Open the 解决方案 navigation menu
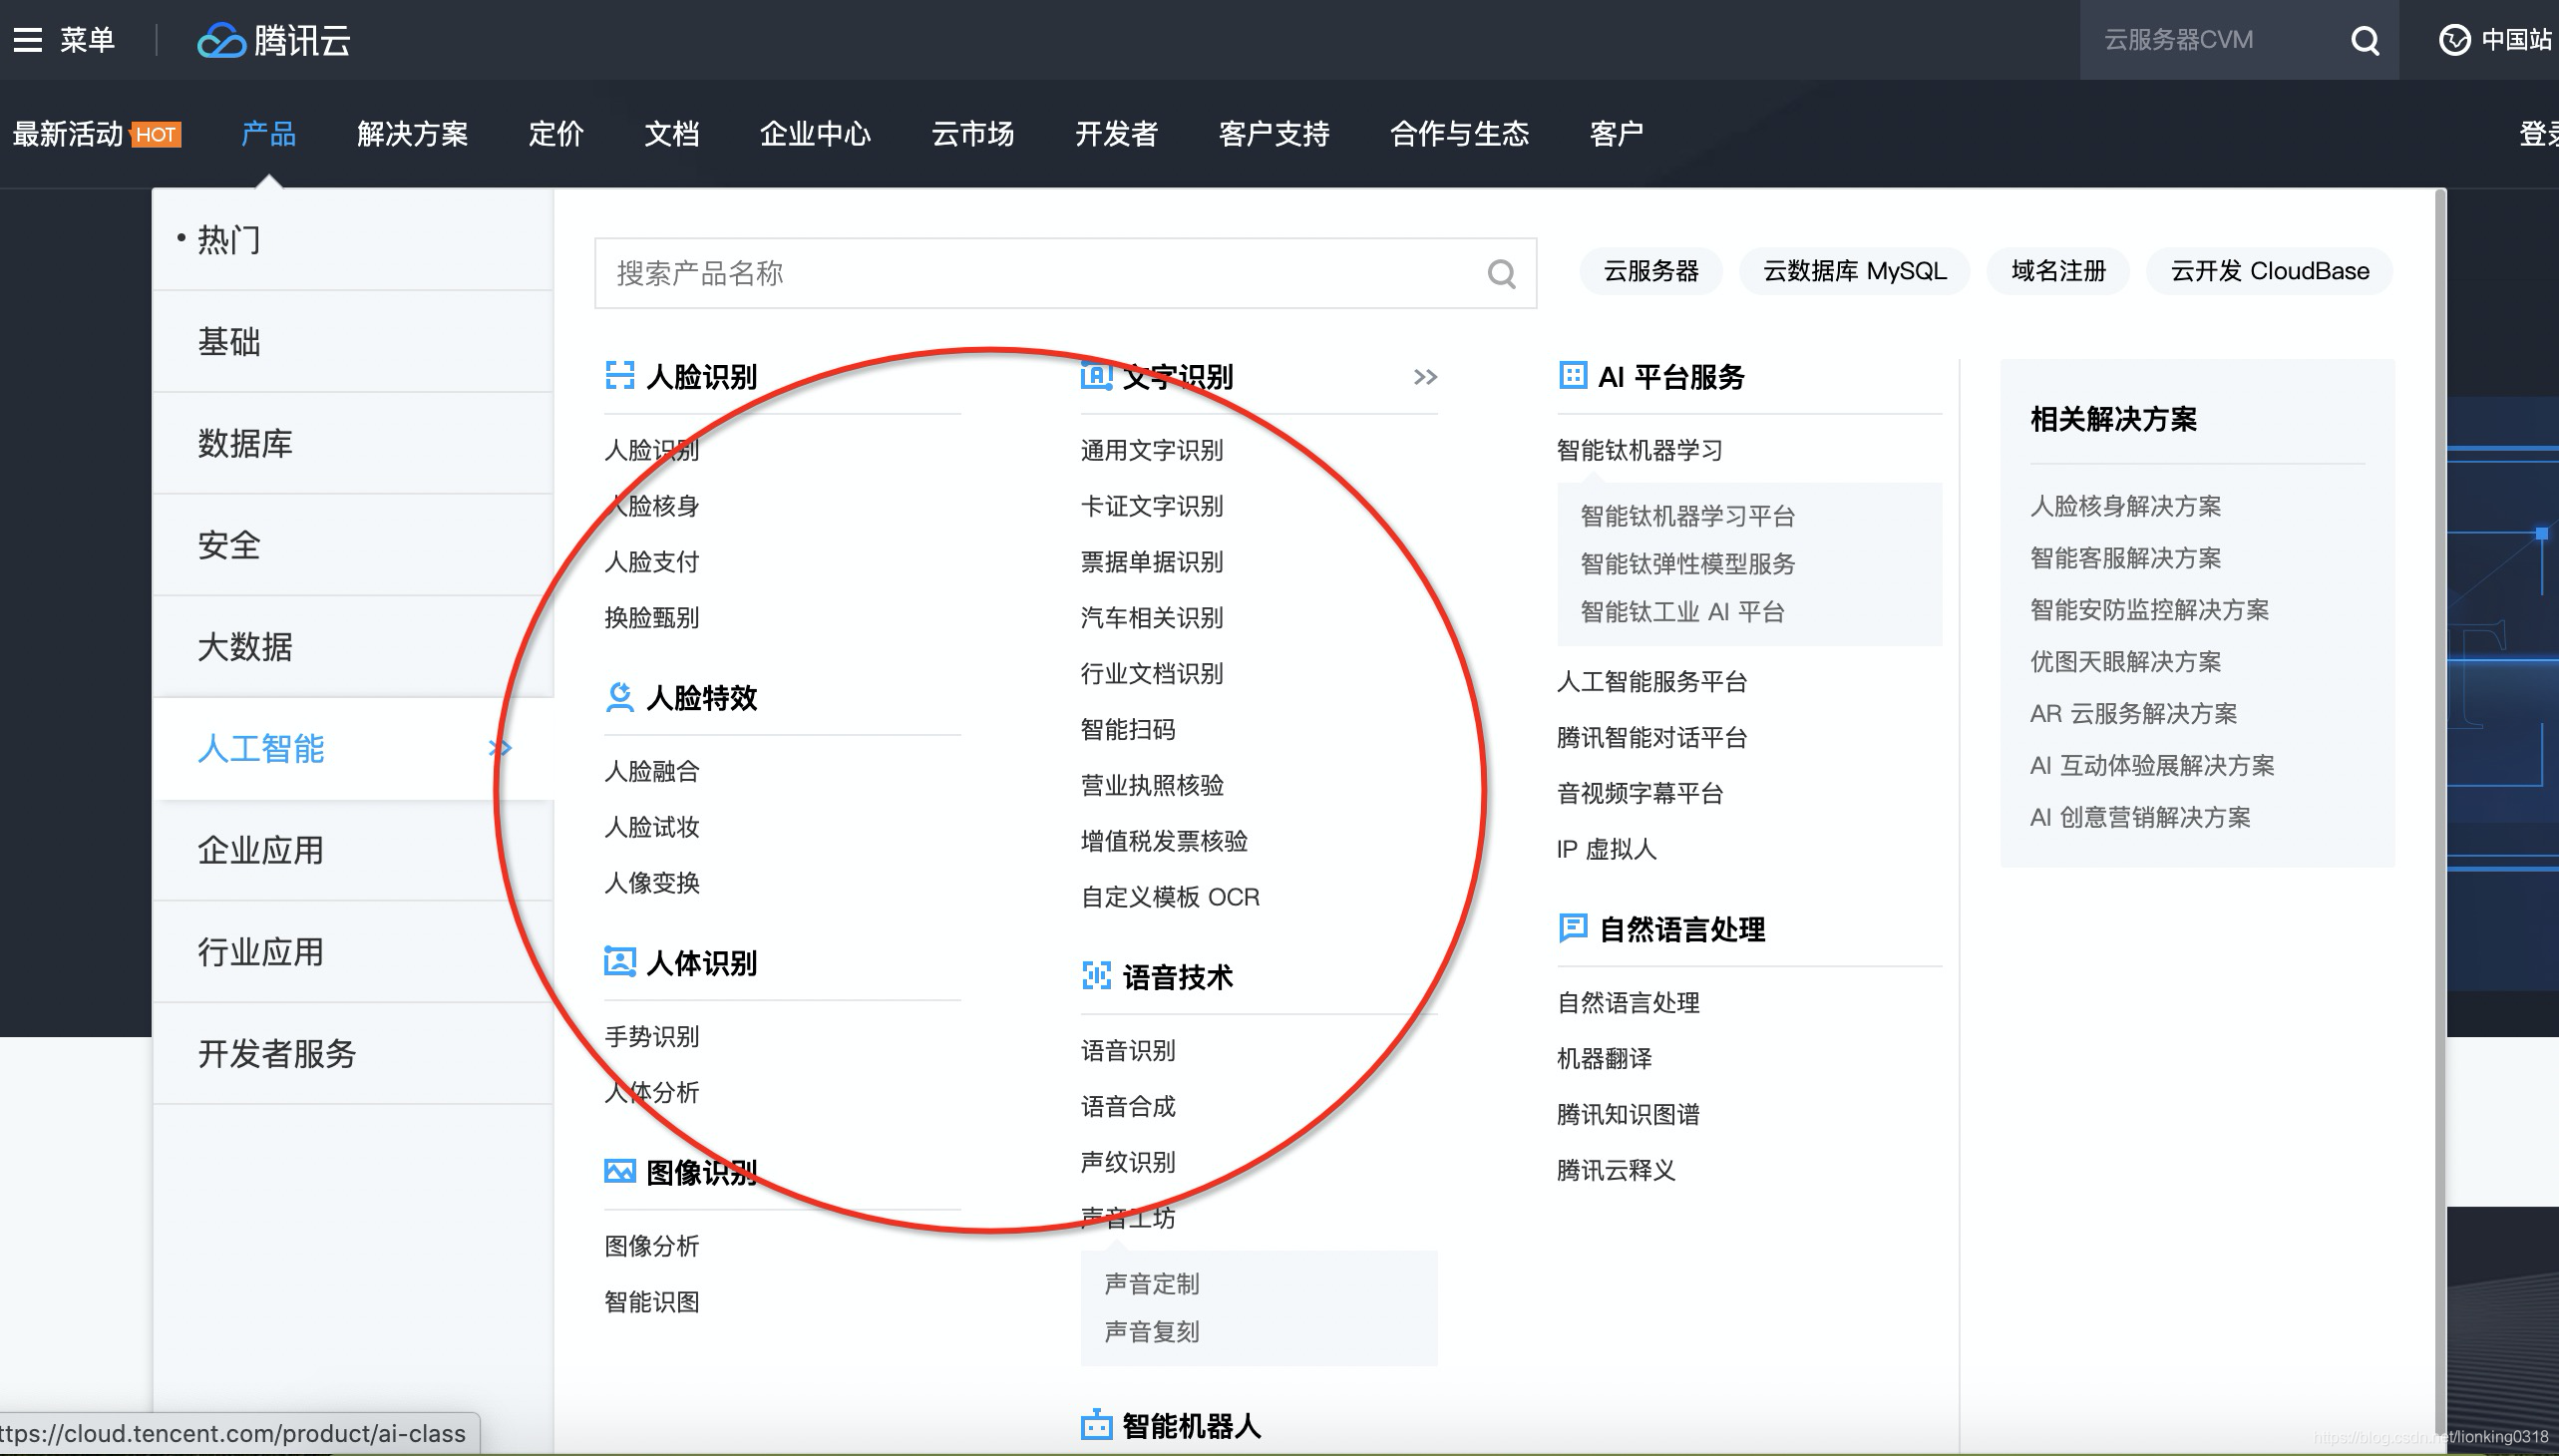The width and height of the screenshot is (2559, 1456). point(412,134)
